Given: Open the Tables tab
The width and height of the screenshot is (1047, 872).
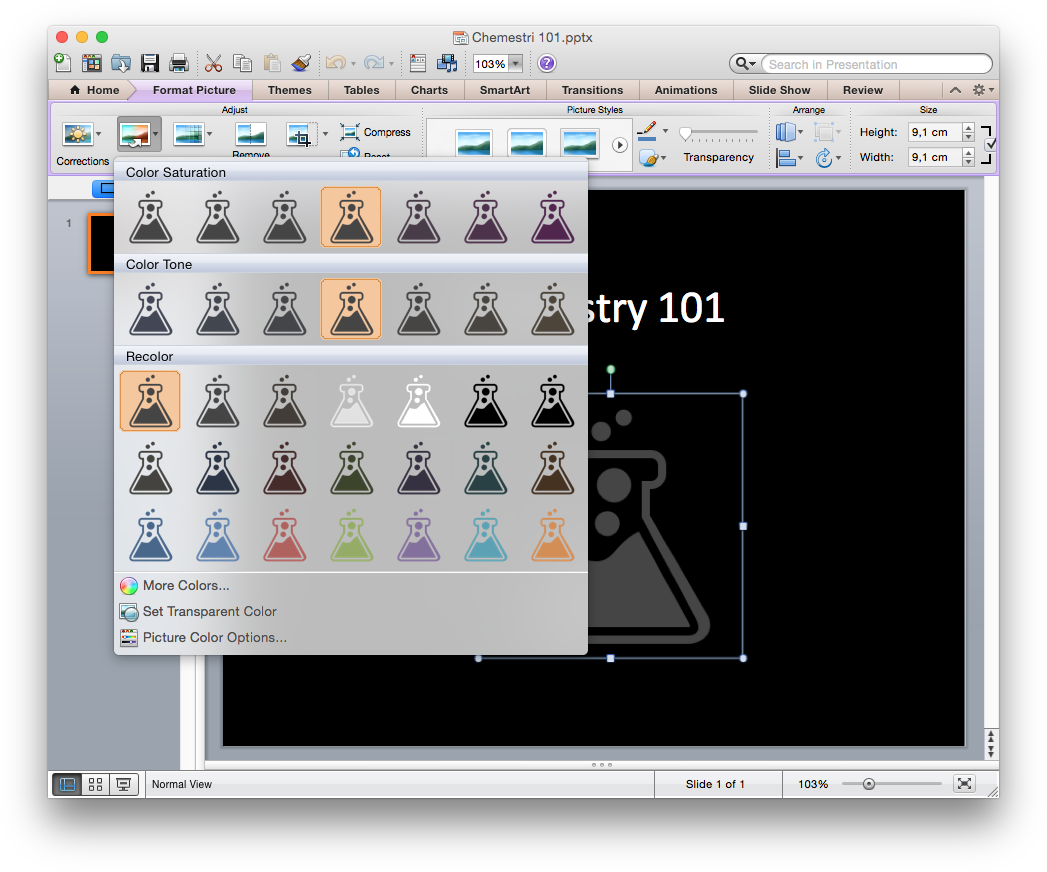Looking at the screenshot, I should [x=361, y=90].
